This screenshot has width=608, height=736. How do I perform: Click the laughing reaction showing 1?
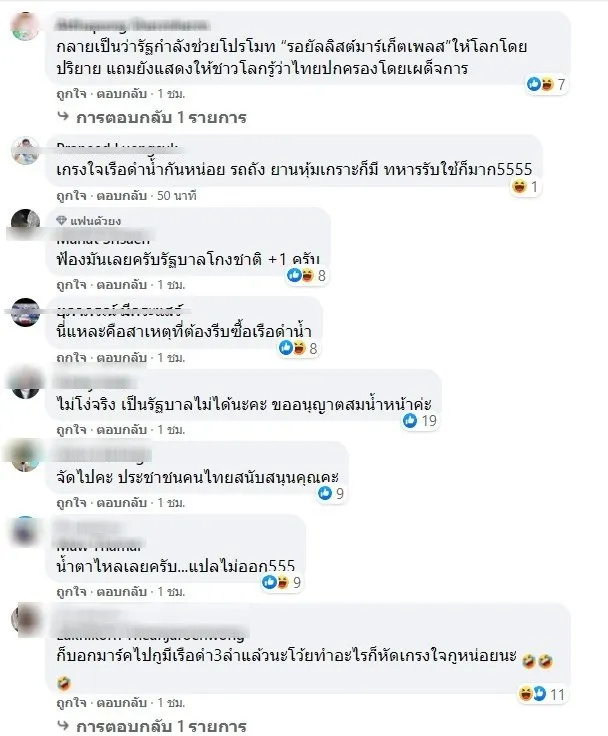525,187
